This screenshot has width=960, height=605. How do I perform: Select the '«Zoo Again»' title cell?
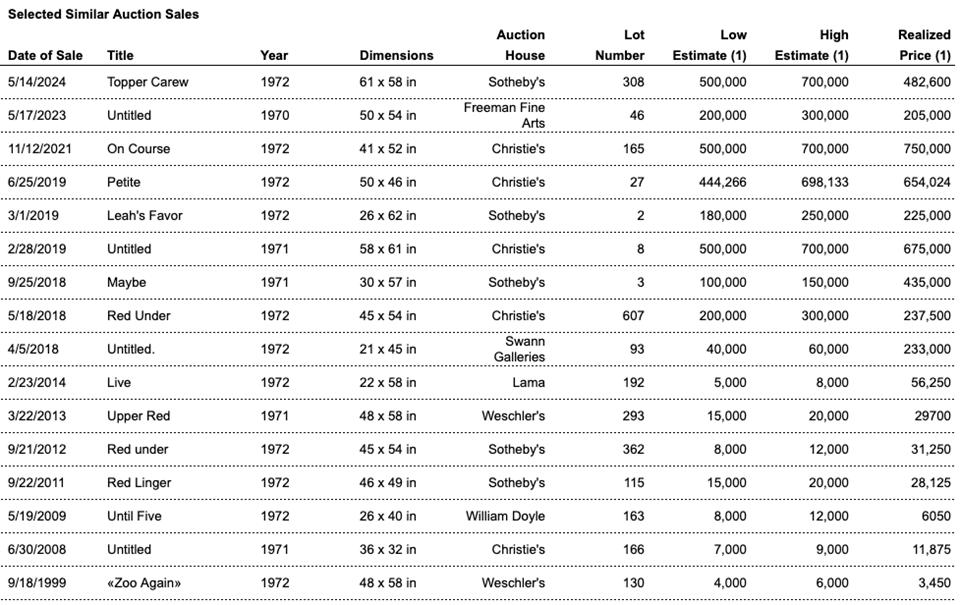pyautogui.click(x=144, y=583)
